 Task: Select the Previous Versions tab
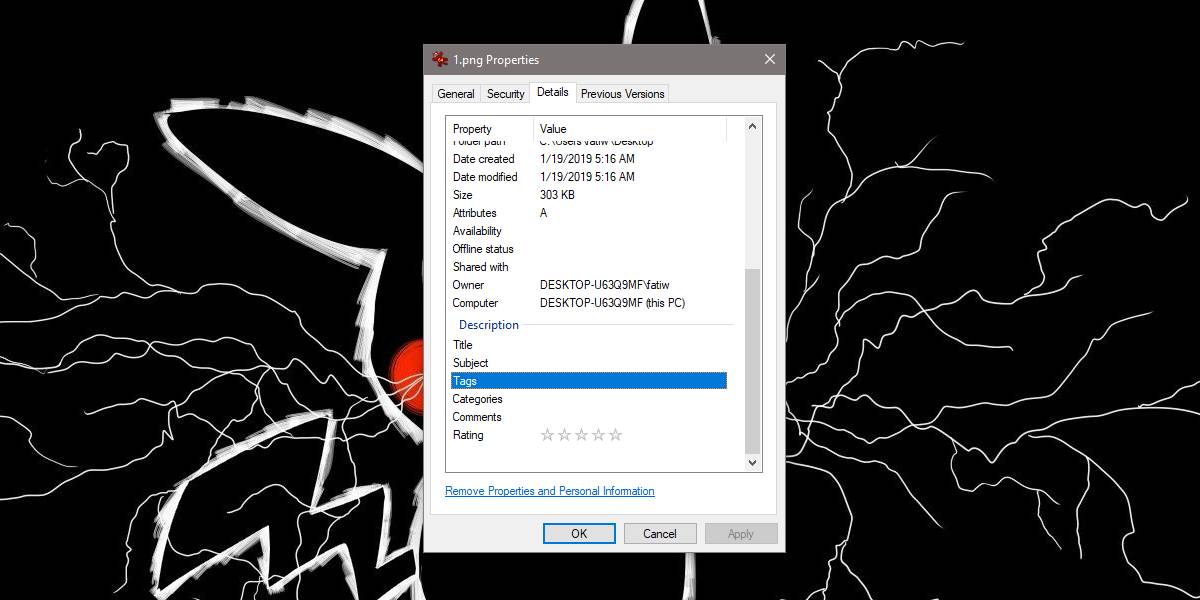(x=622, y=93)
